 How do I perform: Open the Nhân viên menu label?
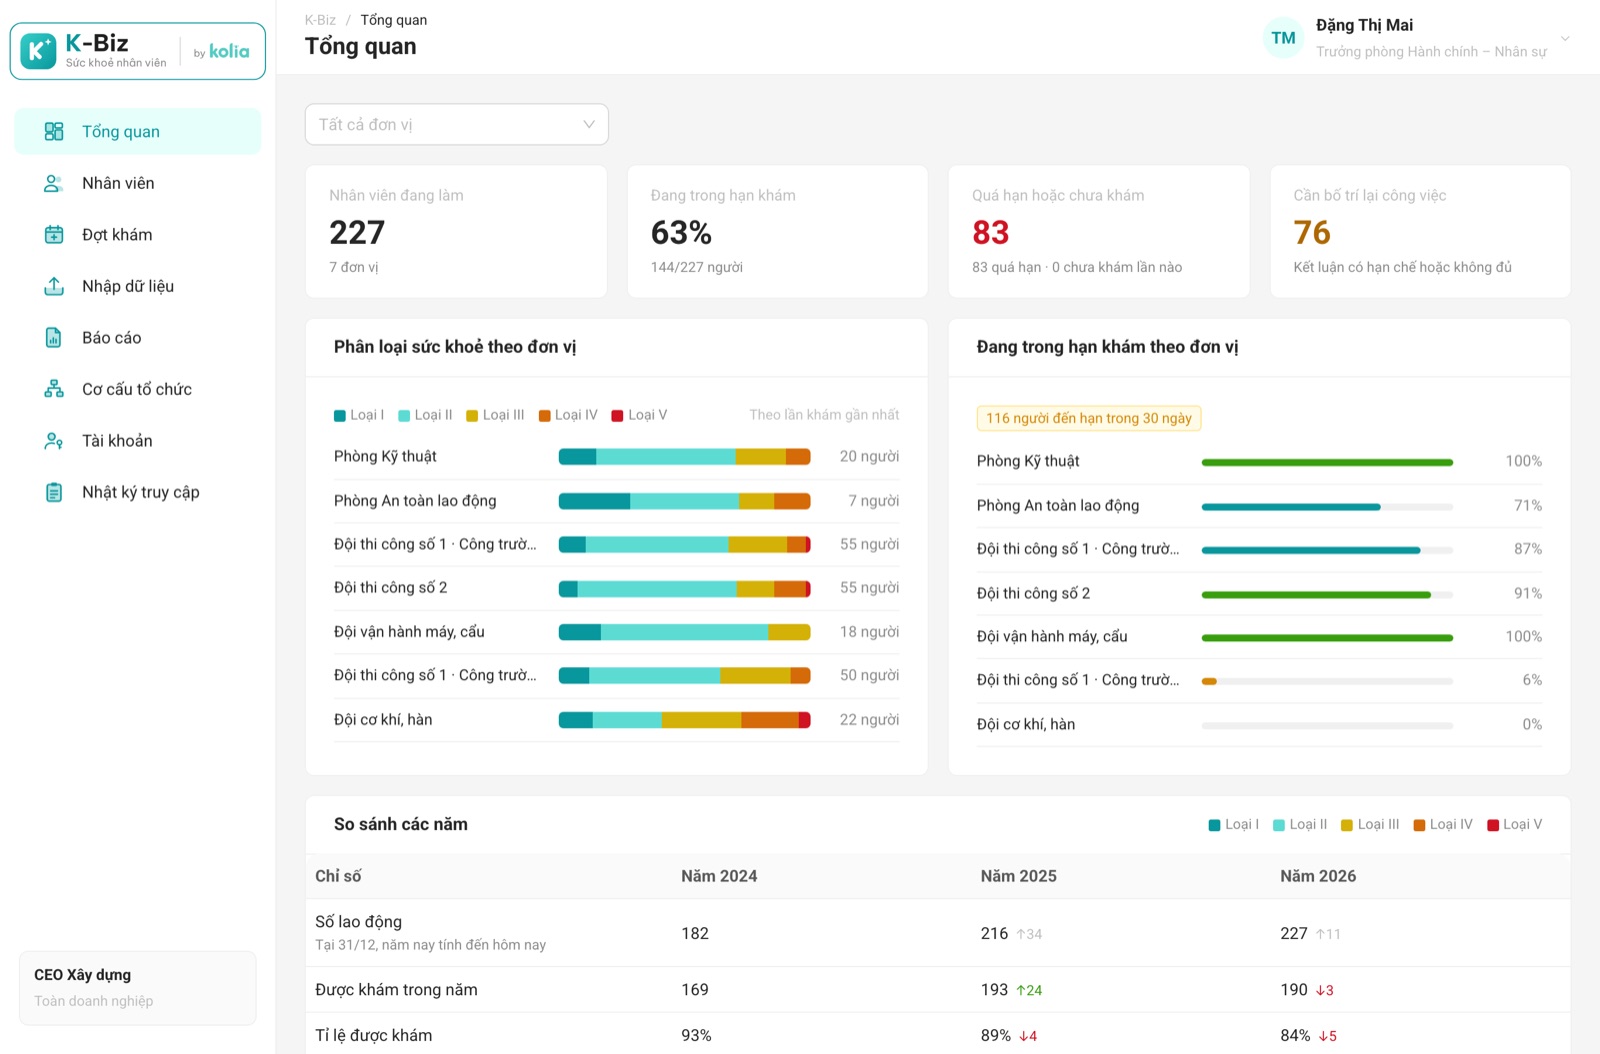click(x=118, y=183)
